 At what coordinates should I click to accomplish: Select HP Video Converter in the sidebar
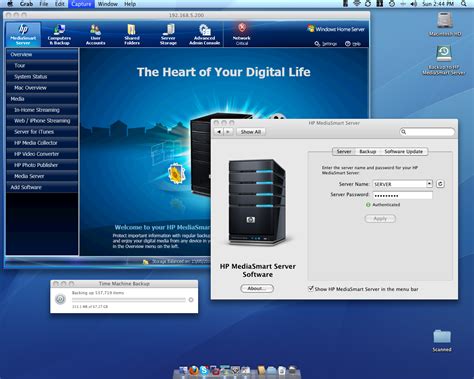click(42, 154)
